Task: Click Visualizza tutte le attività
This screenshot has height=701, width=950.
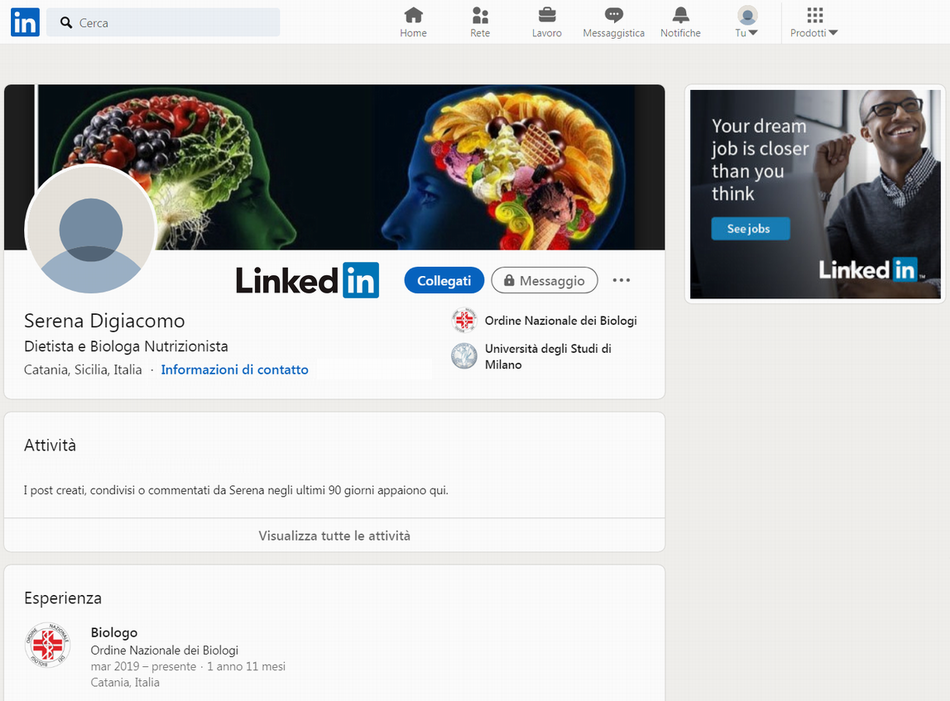Action: (334, 536)
